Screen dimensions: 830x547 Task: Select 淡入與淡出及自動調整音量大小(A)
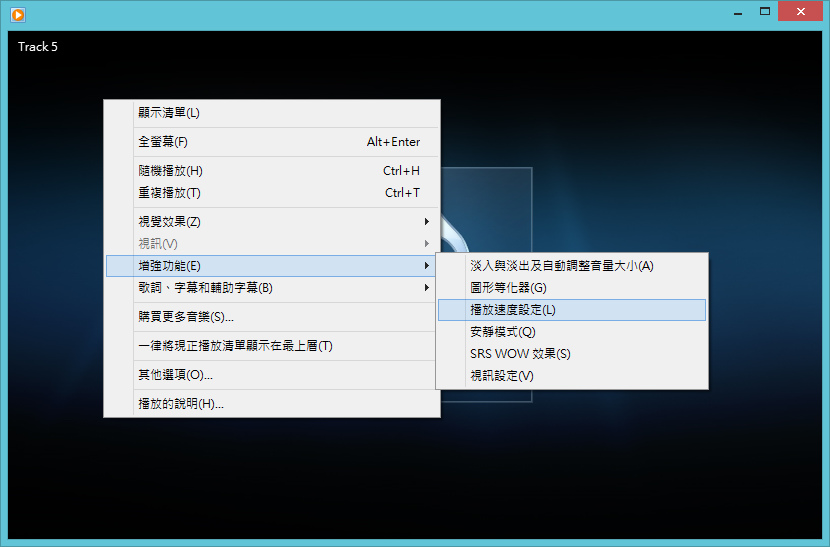pos(572,266)
